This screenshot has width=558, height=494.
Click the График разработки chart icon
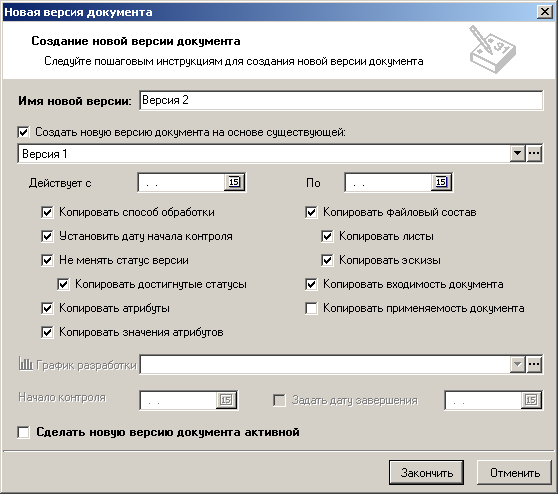(25, 364)
